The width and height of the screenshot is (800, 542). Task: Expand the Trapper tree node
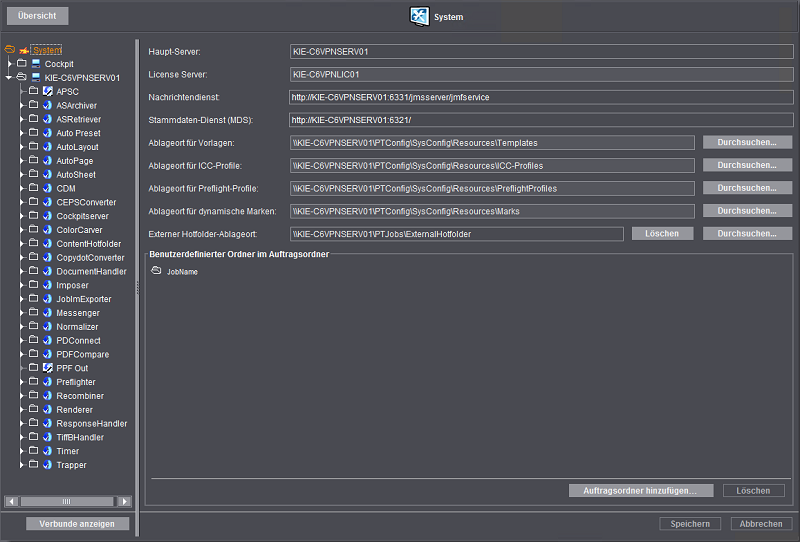click(x=21, y=465)
